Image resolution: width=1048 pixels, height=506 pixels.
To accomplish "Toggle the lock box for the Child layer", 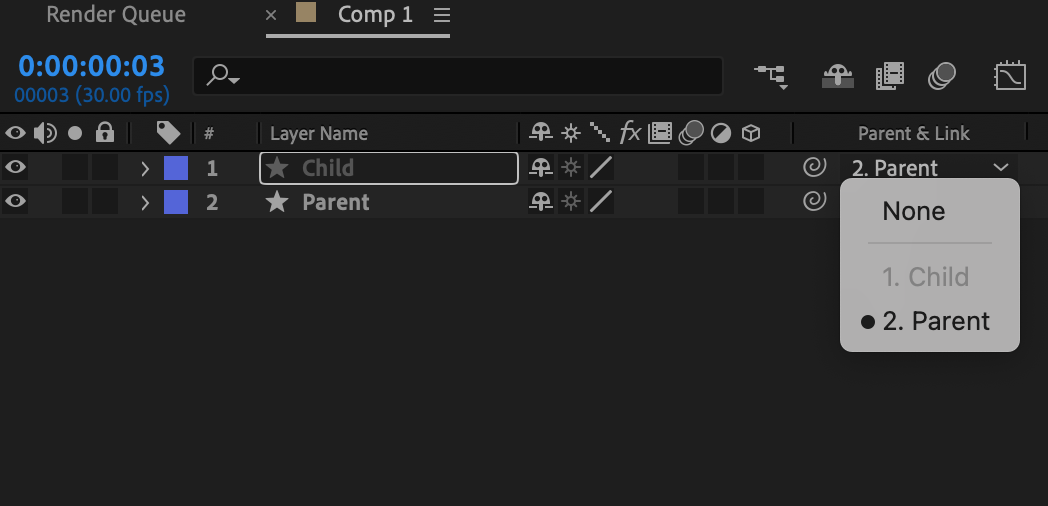I will (105, 168).
